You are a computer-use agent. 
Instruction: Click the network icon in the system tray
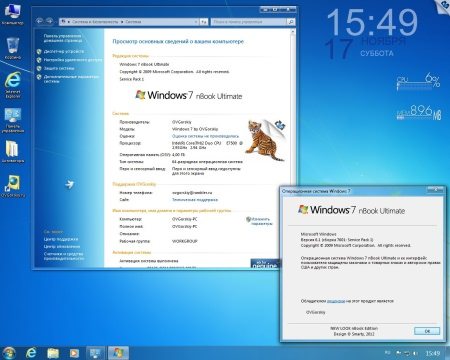click(407, 353)
